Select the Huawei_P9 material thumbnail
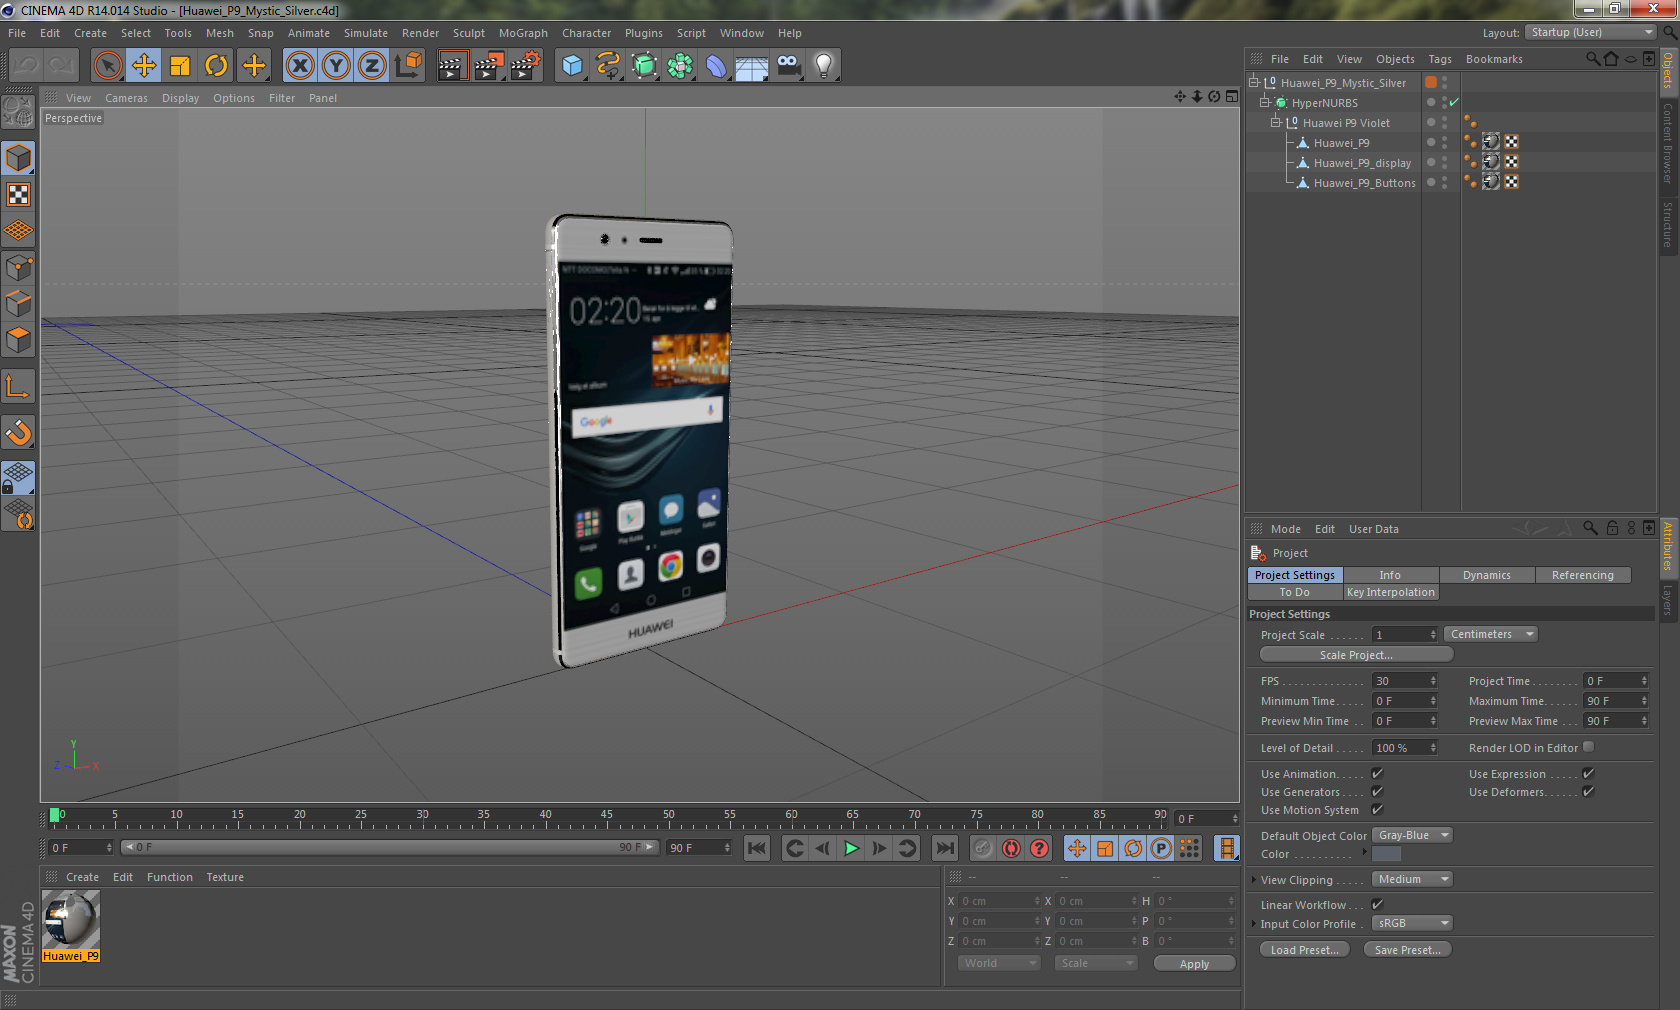Screen dimensions: 1680x1010 tap(71, 920)
